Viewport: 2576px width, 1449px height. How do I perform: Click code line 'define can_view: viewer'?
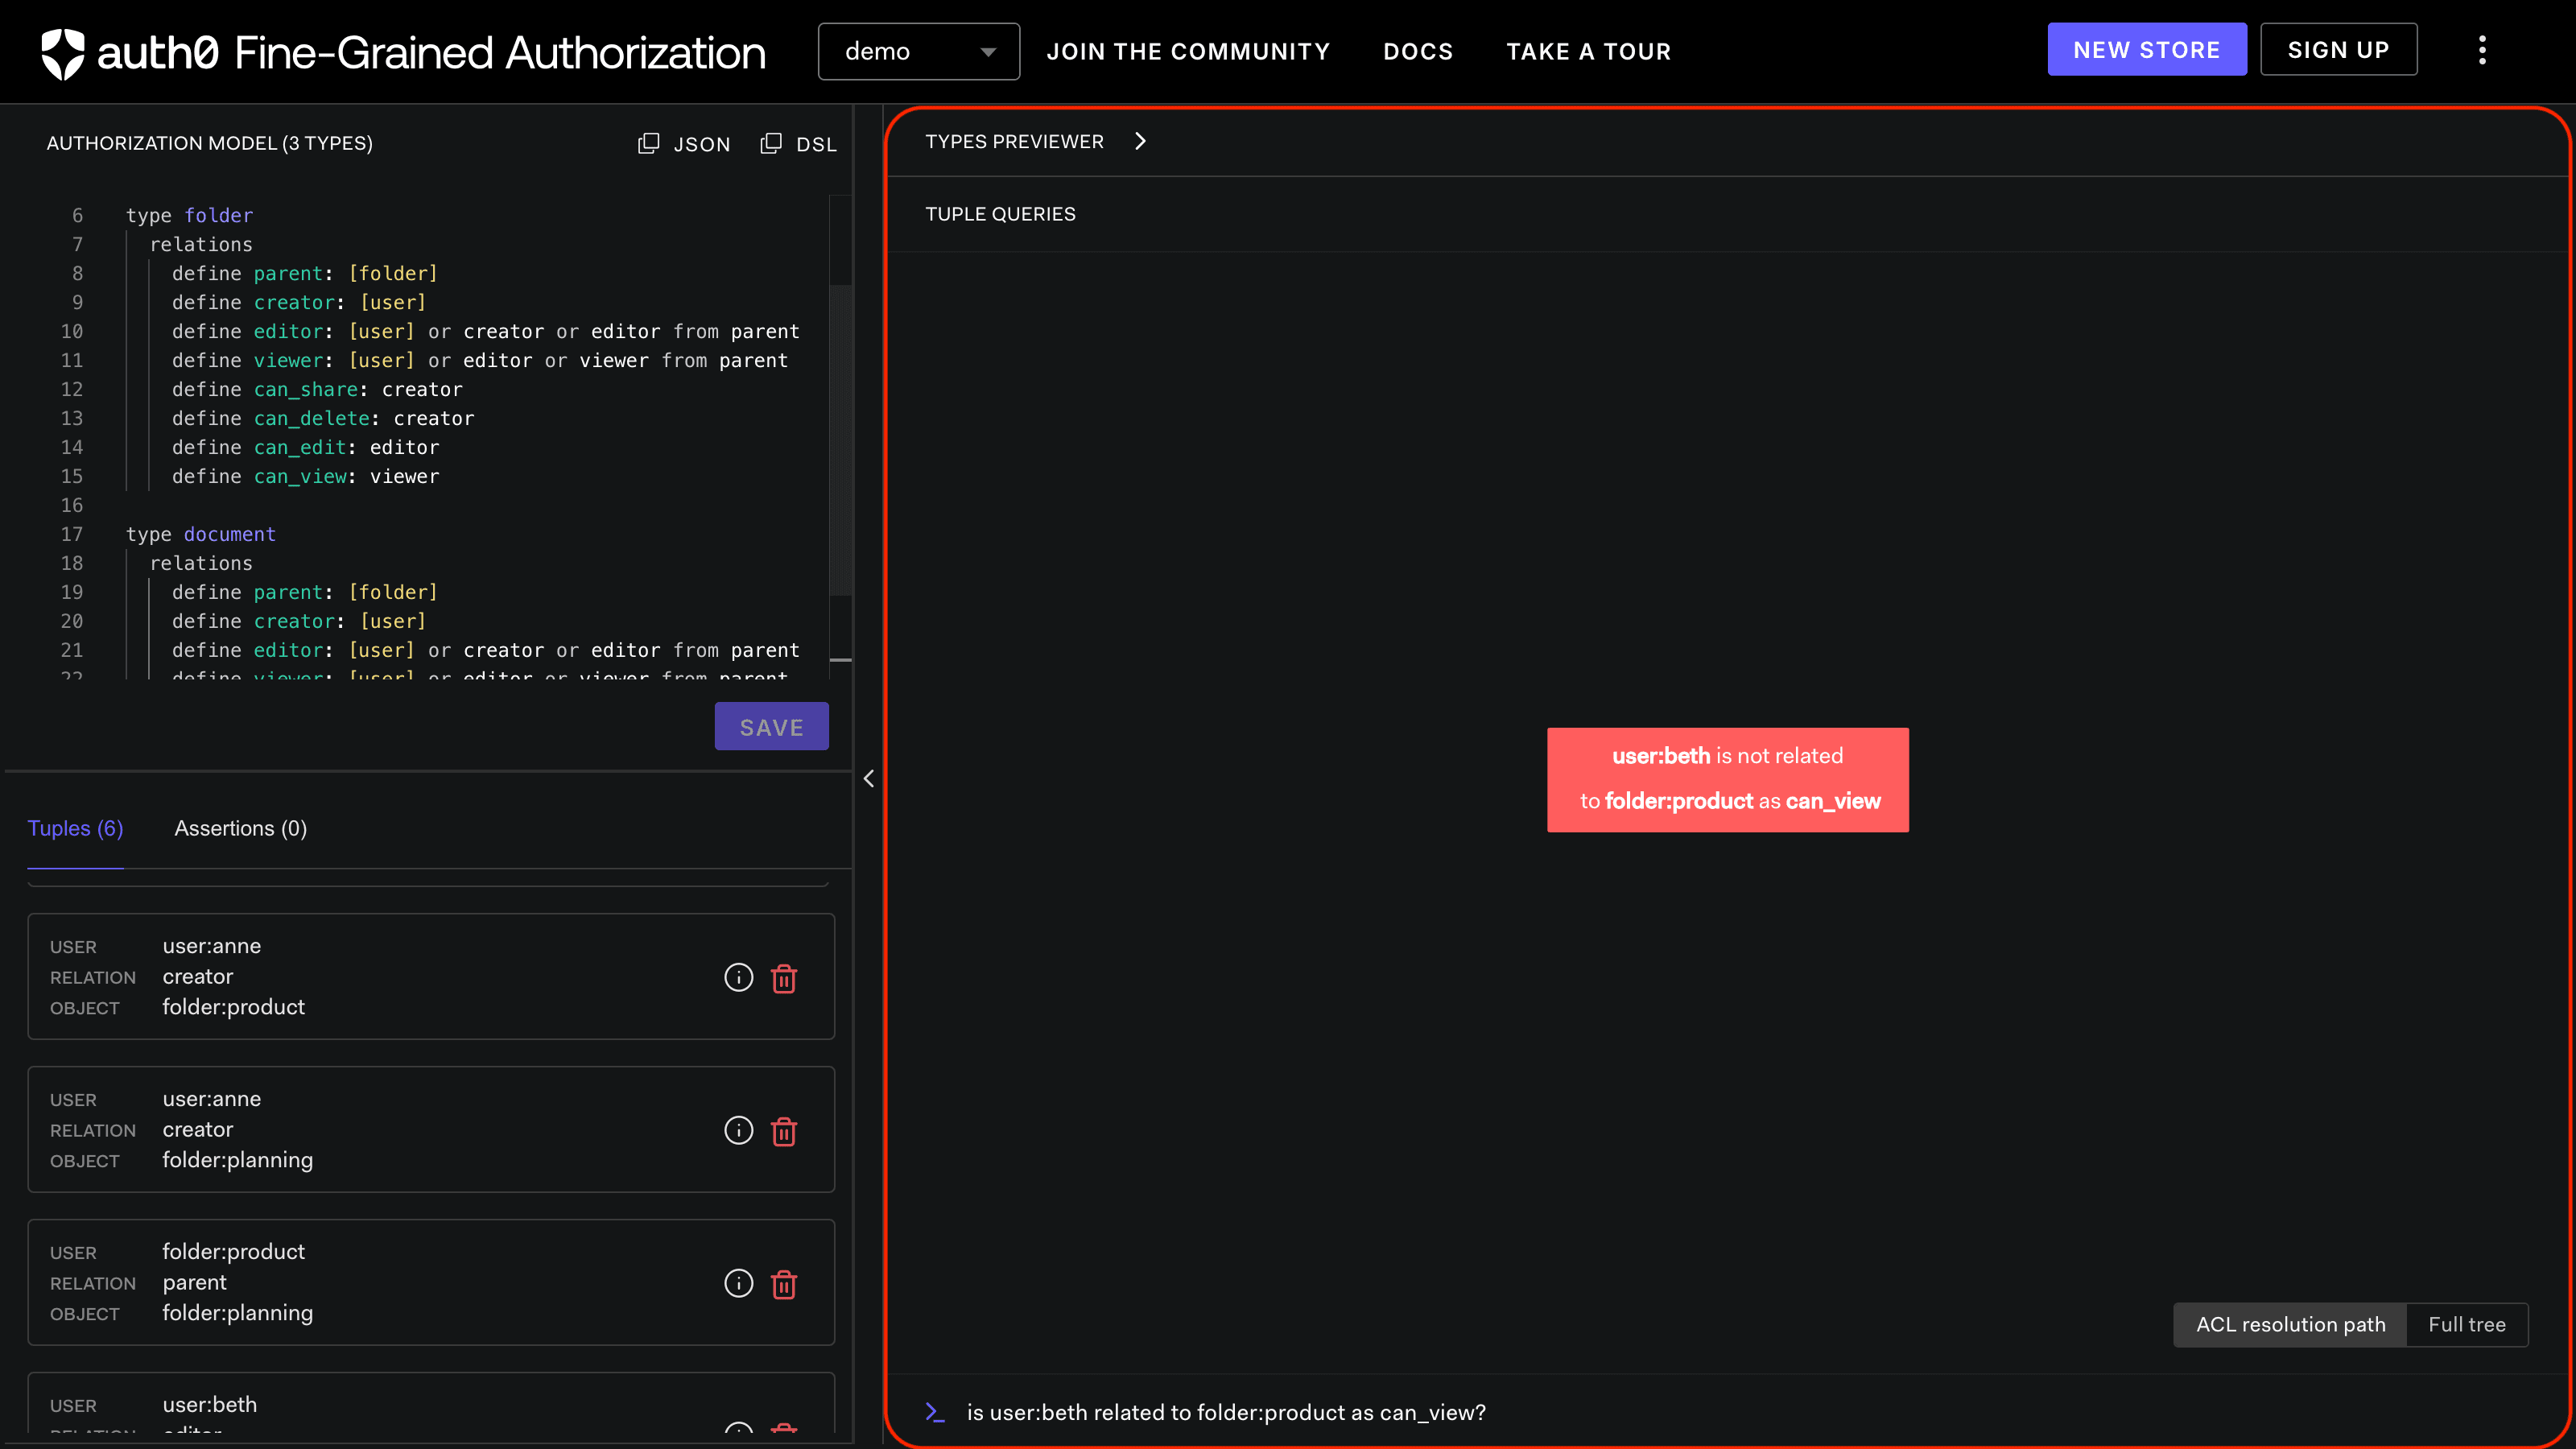coord(305,476)
